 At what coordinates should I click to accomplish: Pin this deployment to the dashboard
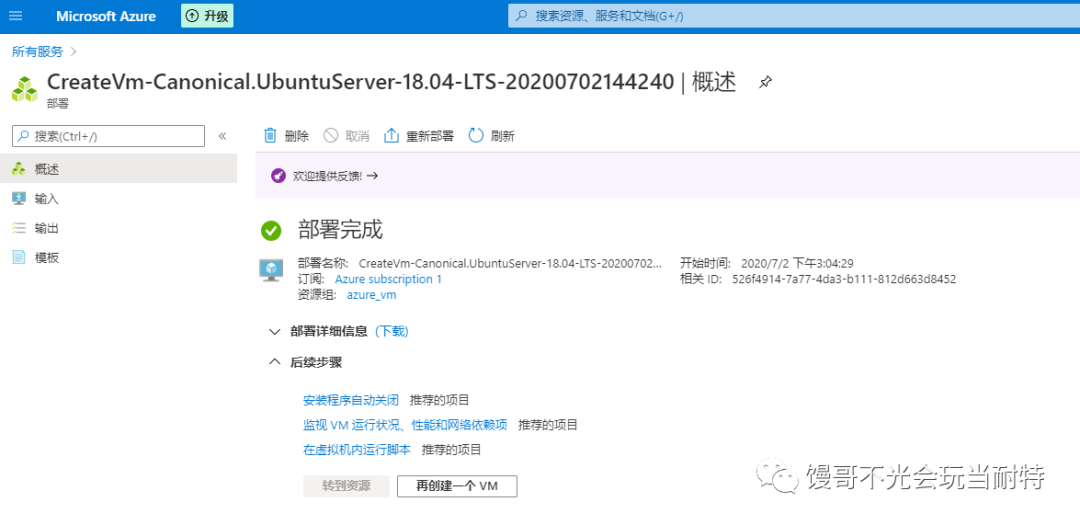[765, 83]
